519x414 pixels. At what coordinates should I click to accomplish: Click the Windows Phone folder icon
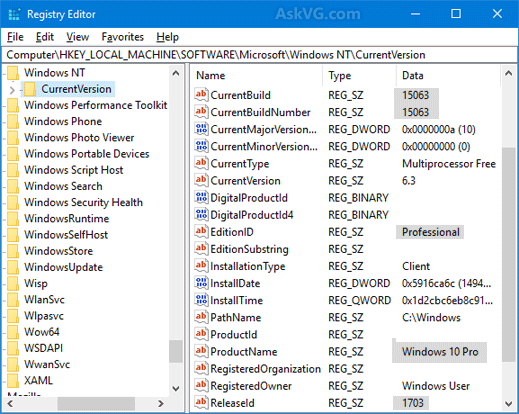pos(13,121)
